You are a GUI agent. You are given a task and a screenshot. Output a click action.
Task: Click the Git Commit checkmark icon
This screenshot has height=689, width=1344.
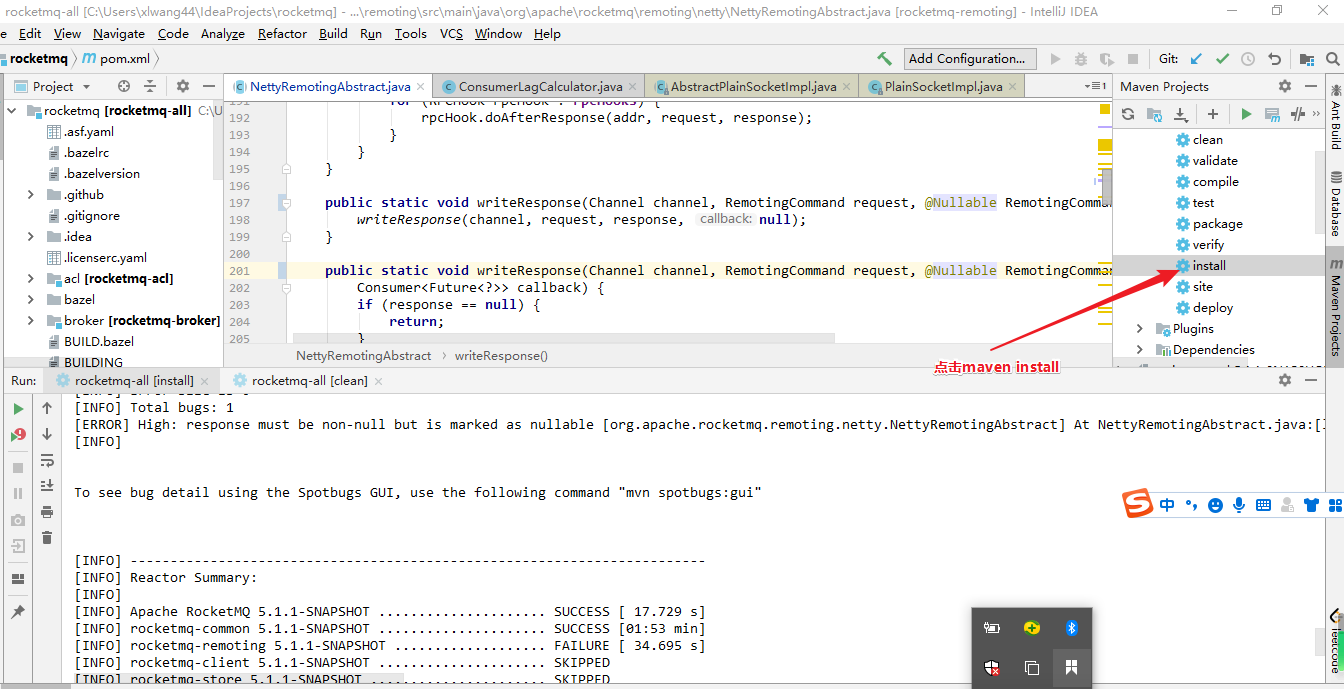click(x=1222, y=59)
